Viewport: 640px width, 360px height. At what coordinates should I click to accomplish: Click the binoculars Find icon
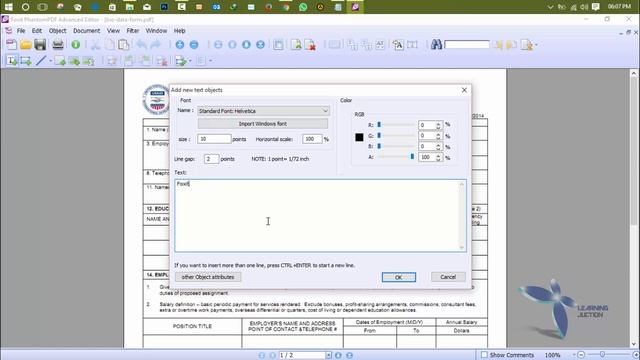tap(436, 44)
